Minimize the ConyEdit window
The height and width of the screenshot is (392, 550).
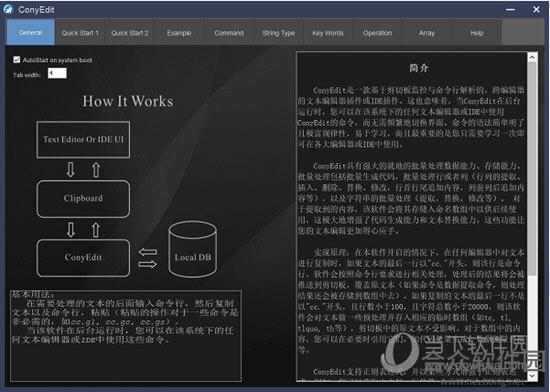pos(510,9)
